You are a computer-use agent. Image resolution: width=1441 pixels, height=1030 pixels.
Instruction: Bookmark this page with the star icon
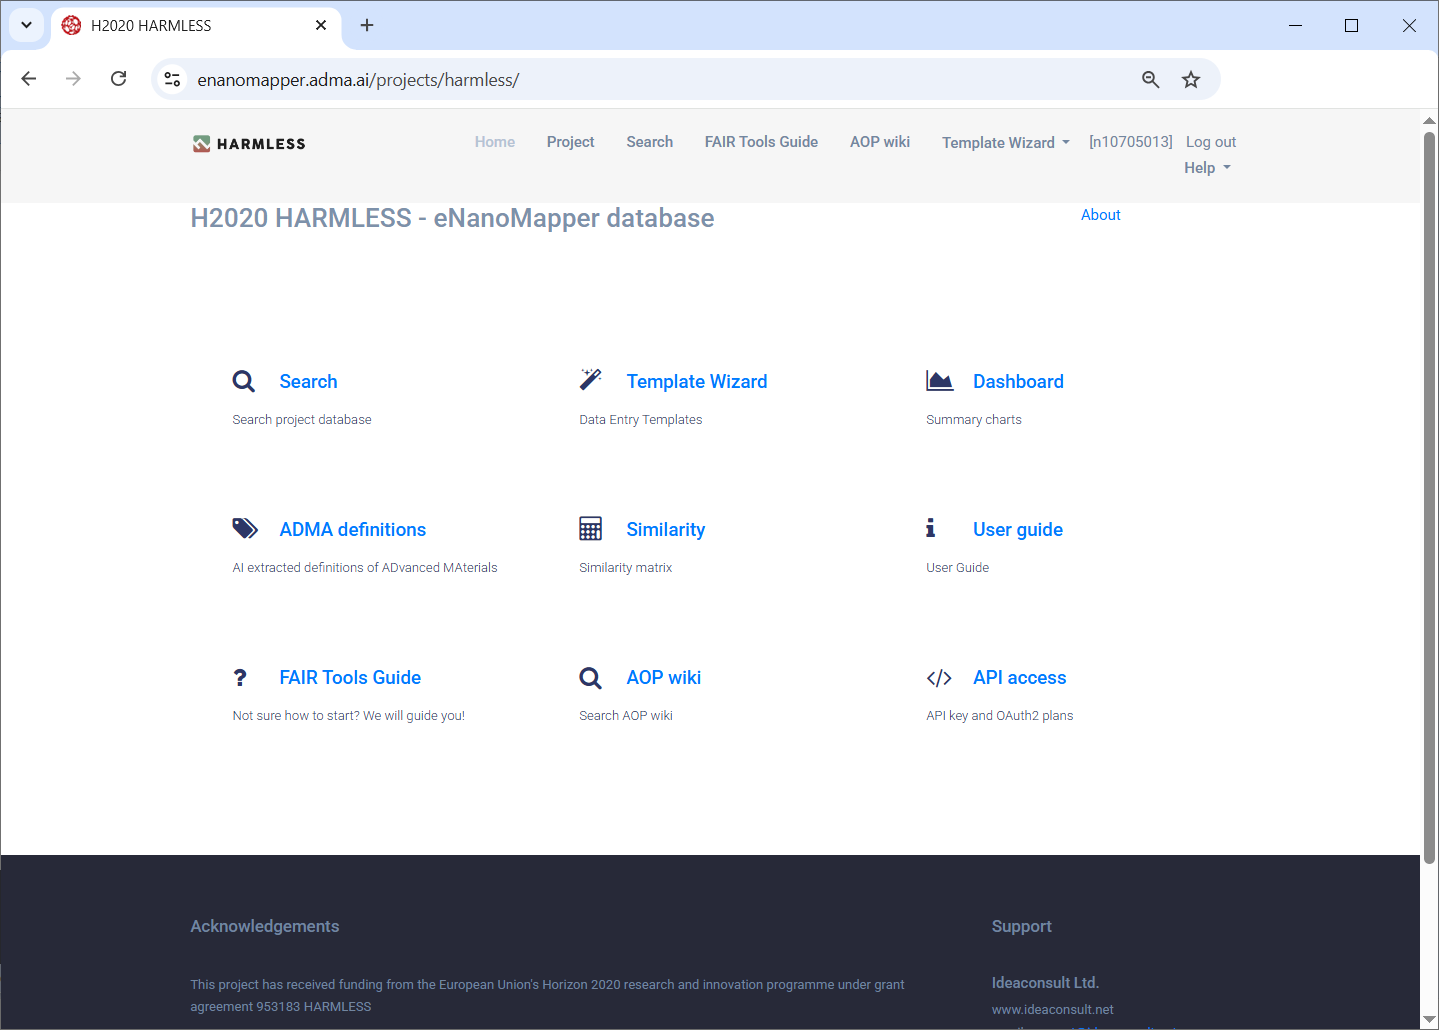[x=1190, y=80]
